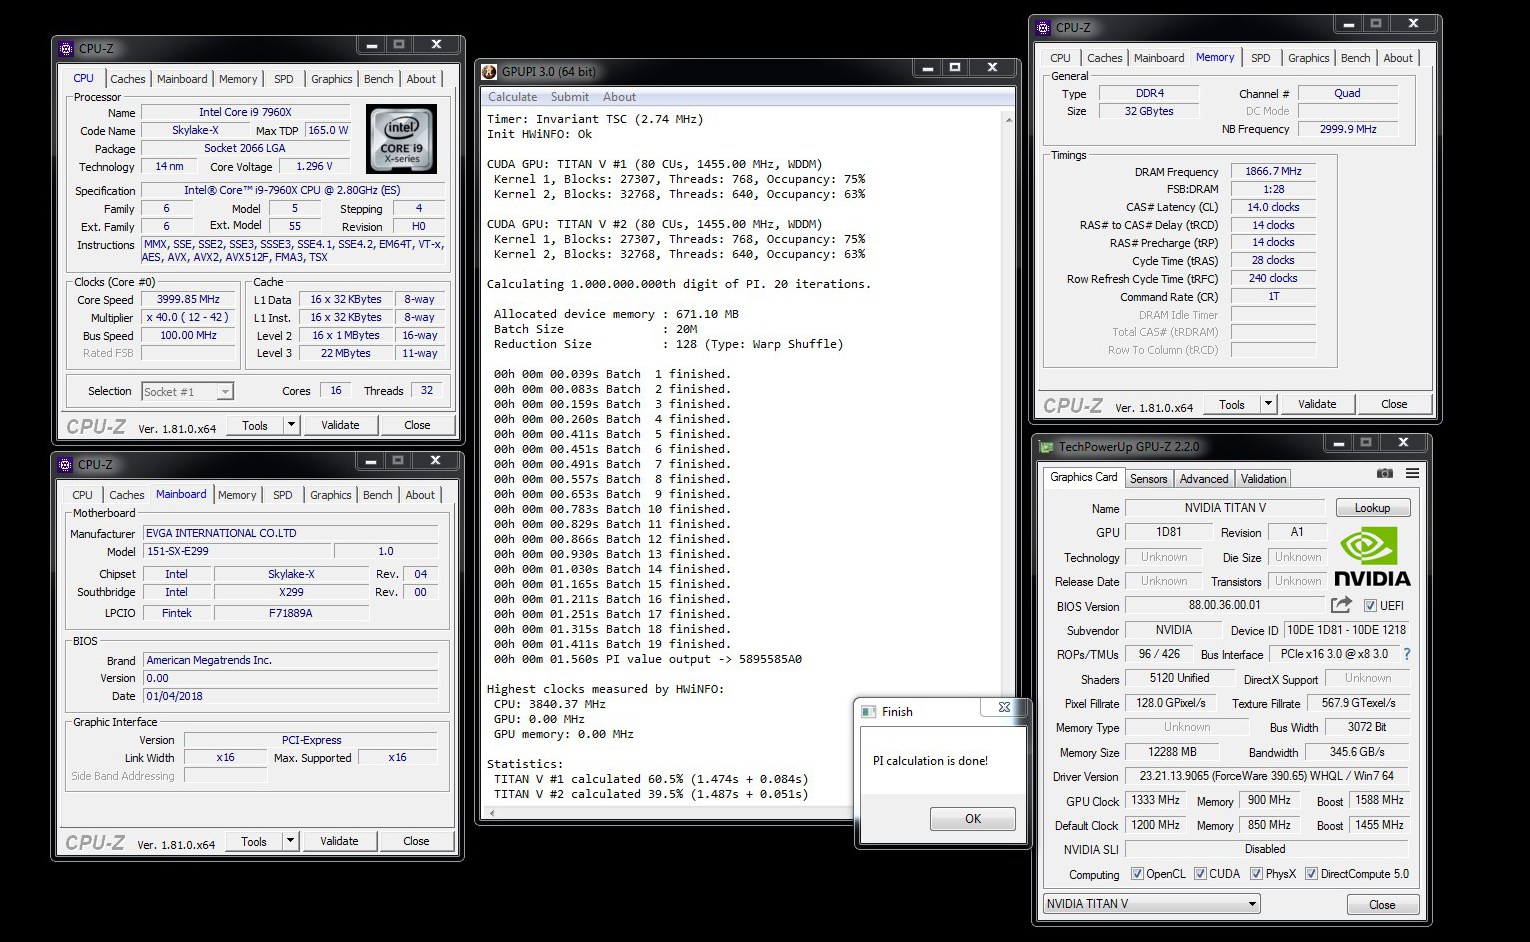Screen dimensions: 1530x942
Task: Toggle the OpenCL checkbox
Action: 1137,874
